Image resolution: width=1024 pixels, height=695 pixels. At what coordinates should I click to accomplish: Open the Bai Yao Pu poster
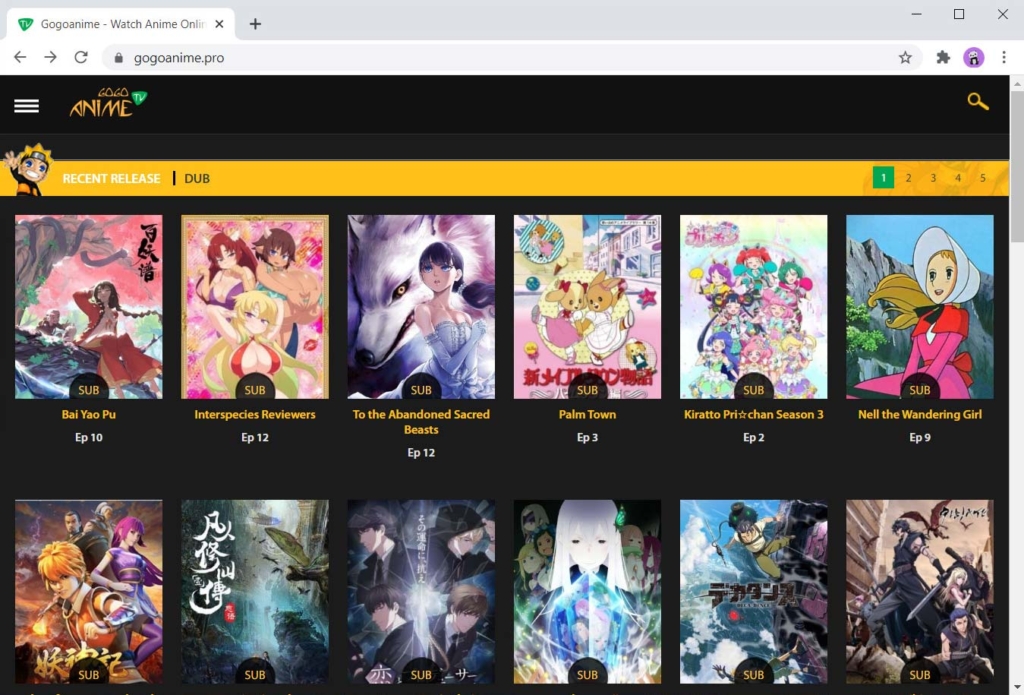89,306
